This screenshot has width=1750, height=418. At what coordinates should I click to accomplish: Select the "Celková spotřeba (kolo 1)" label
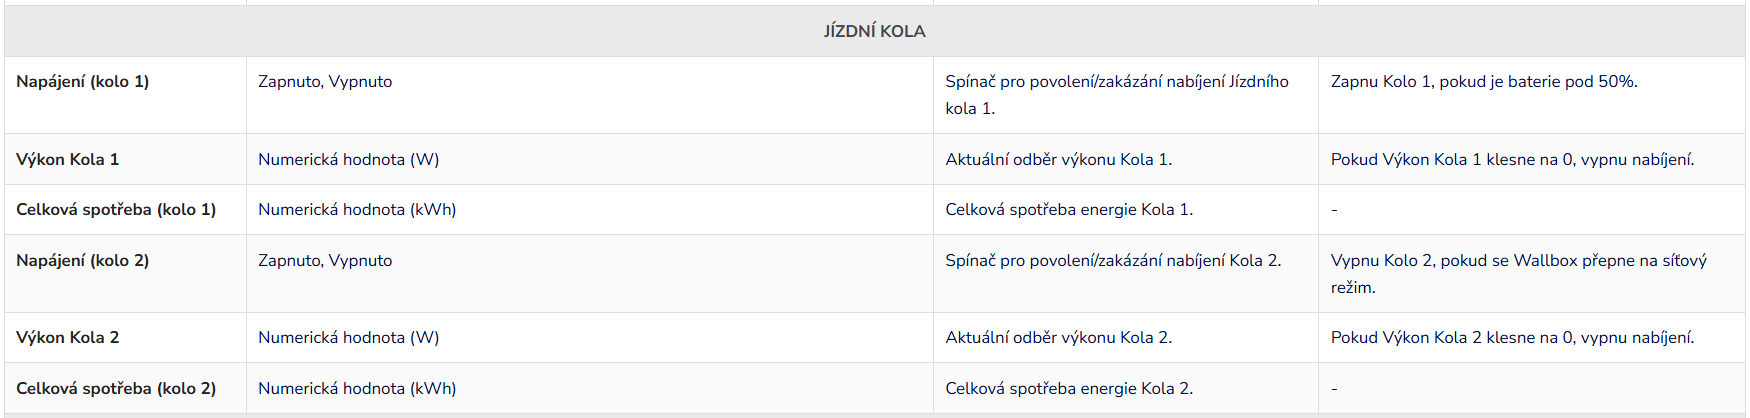tap(116, 210)
